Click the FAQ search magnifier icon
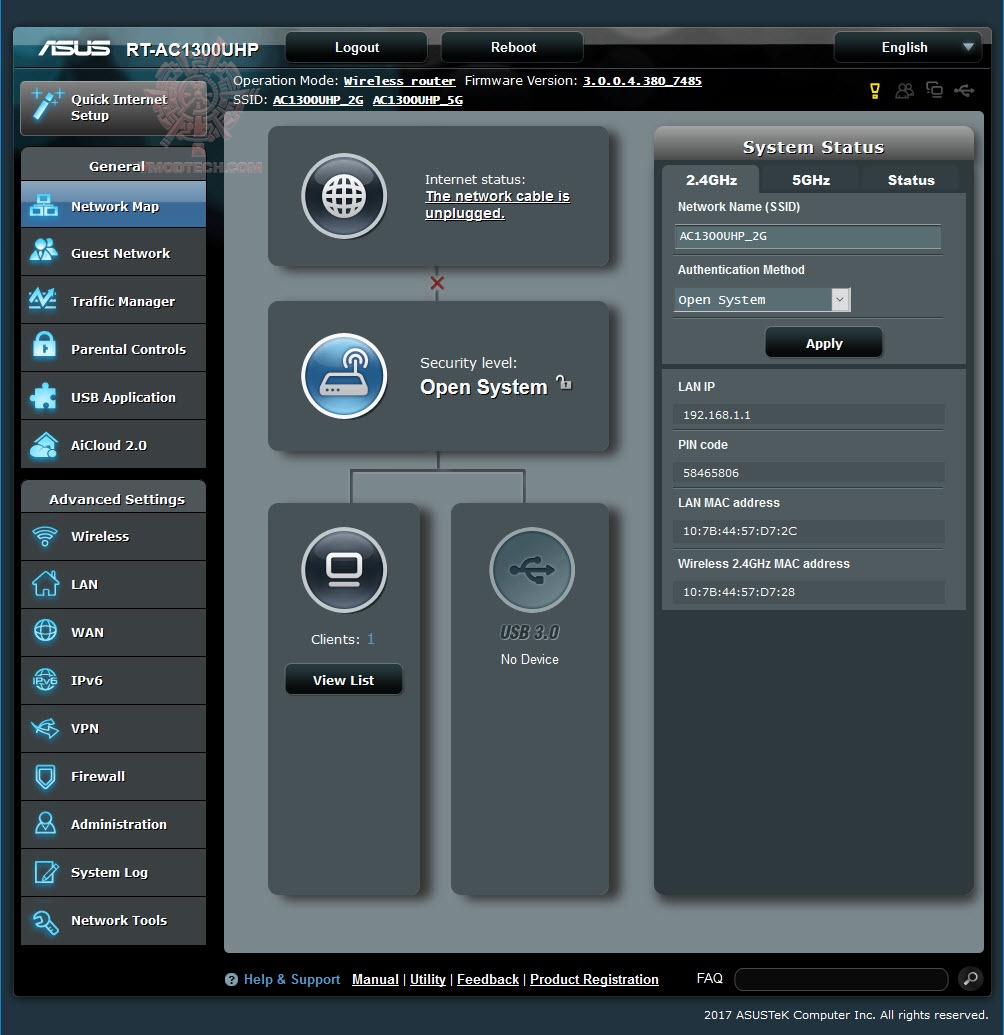The image size is (1004, 1035). (970, 978)
